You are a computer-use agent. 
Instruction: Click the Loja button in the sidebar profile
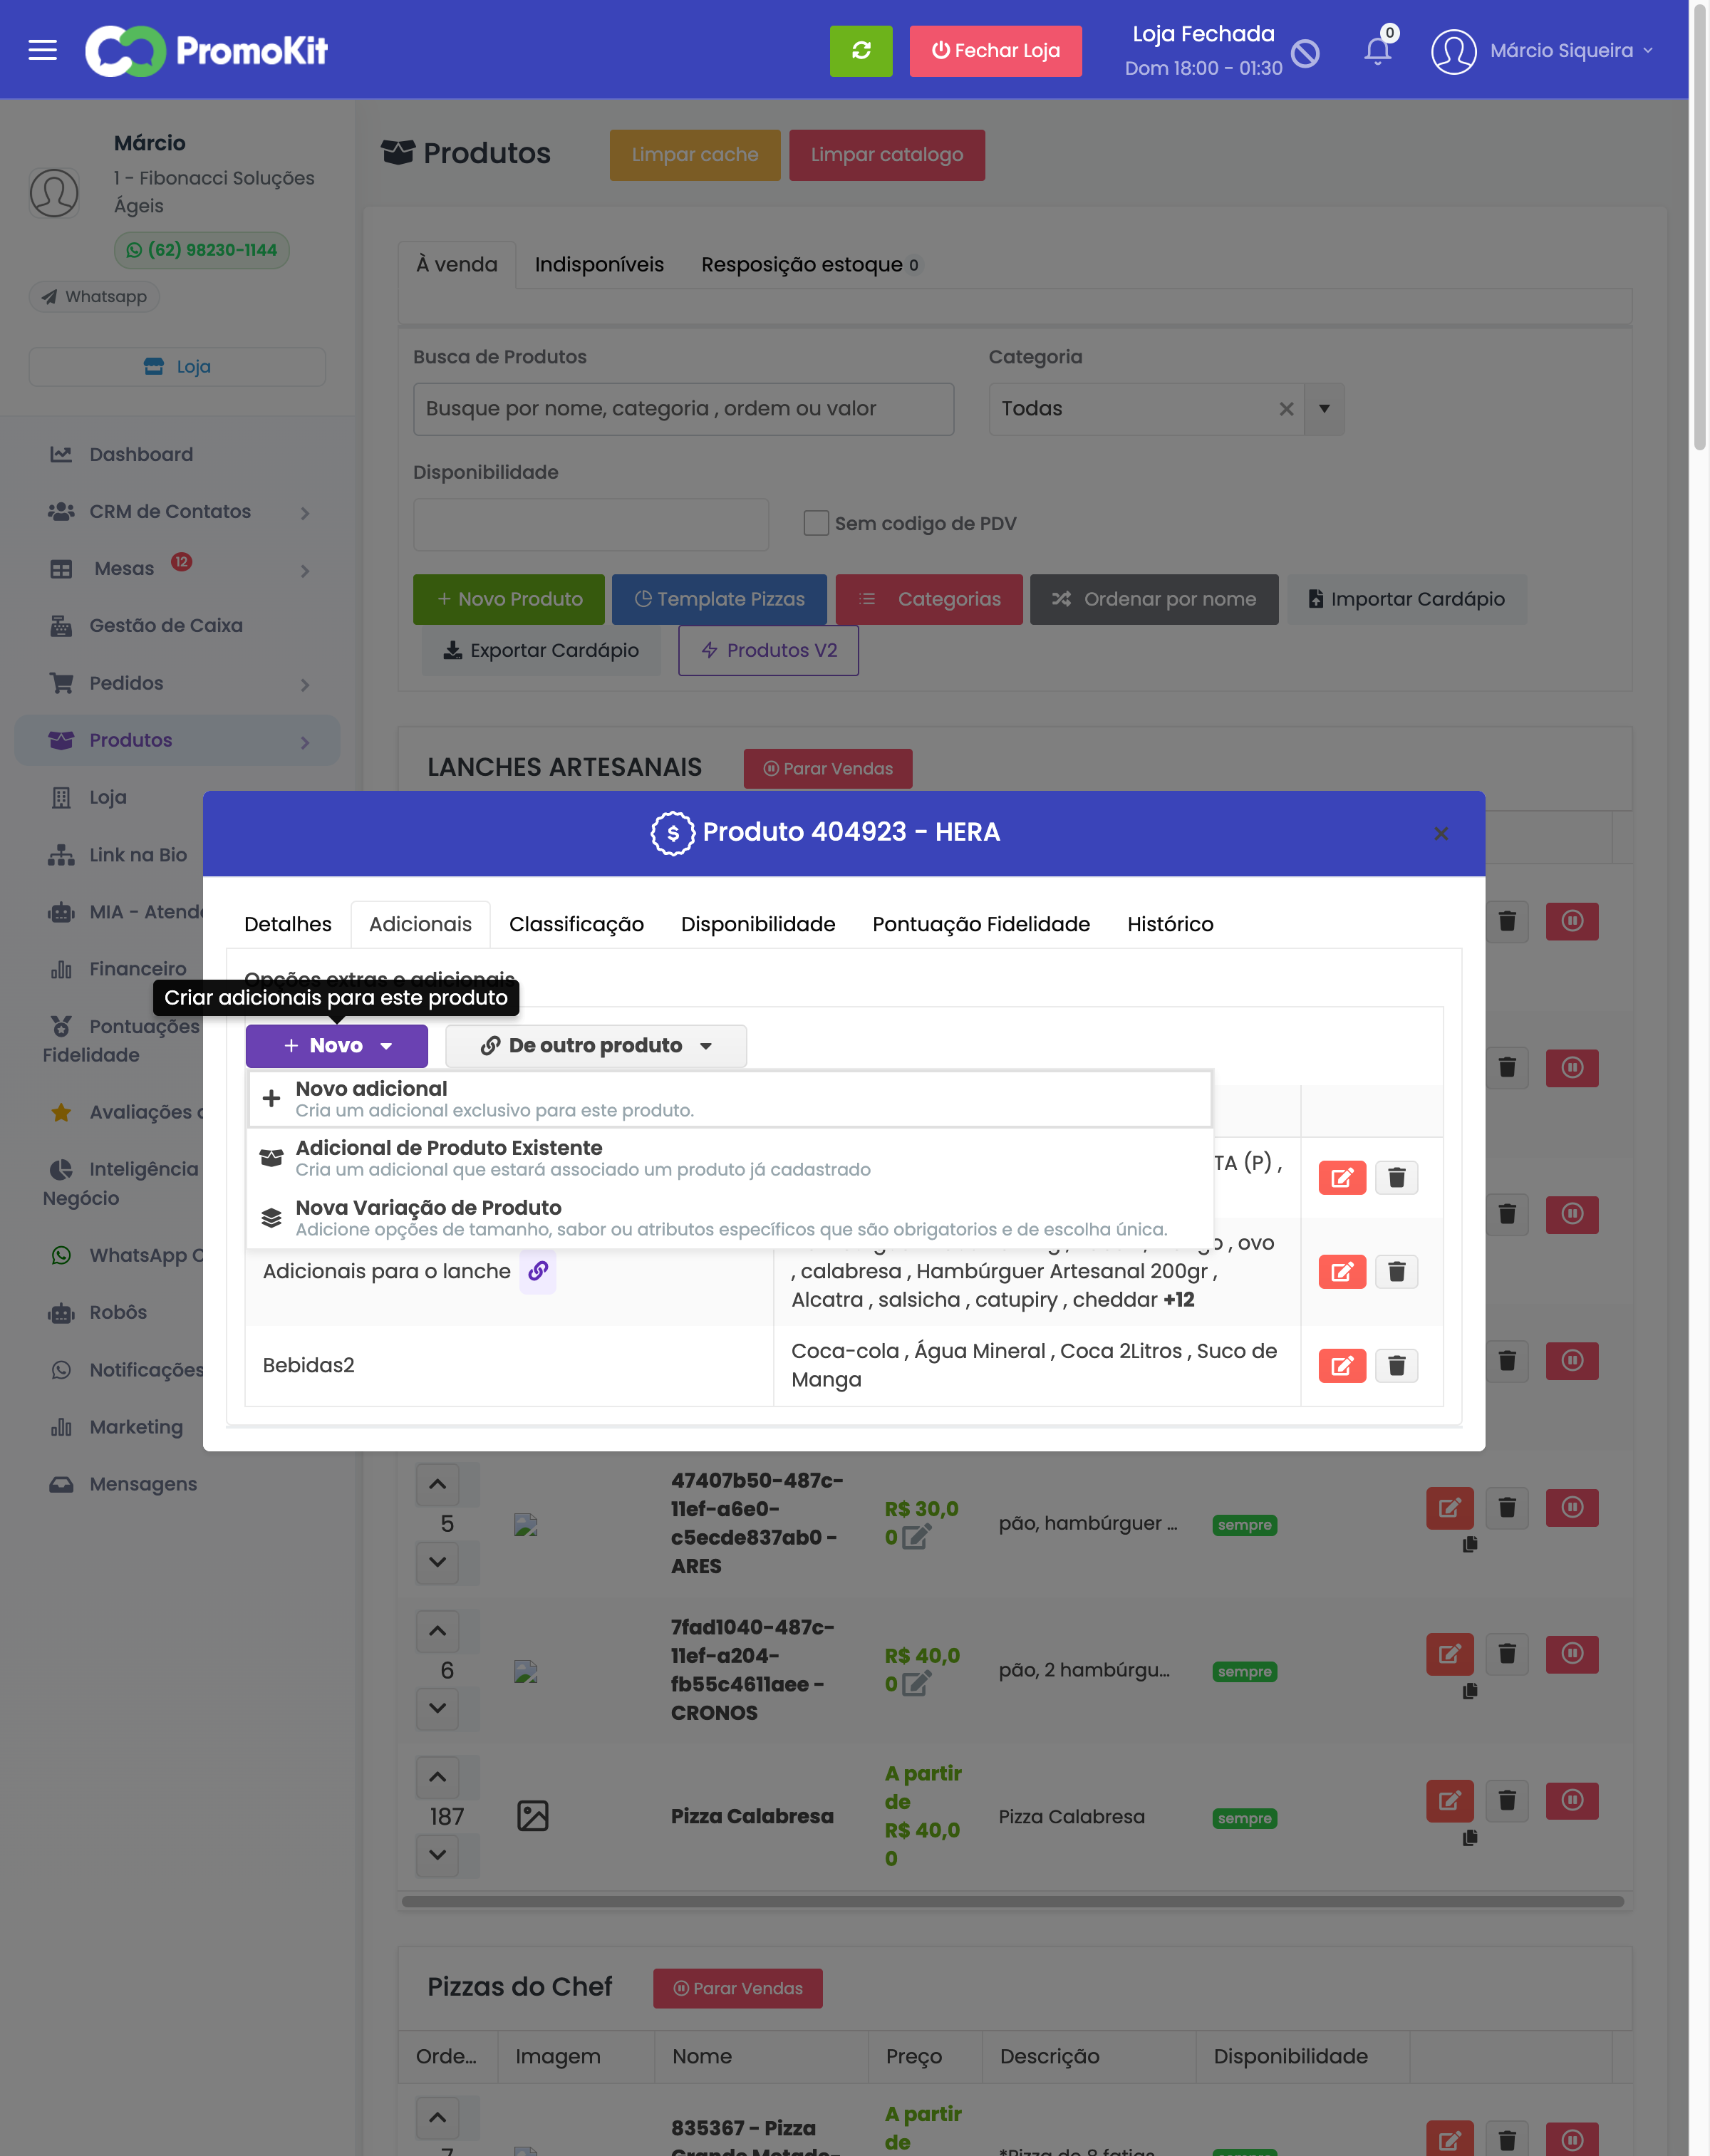coord(177,366)
